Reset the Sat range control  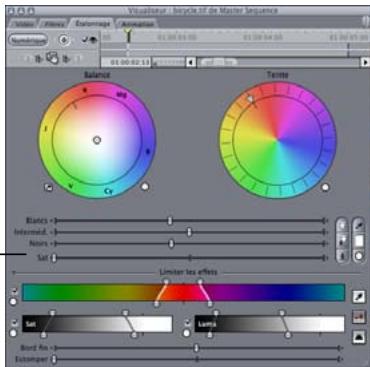(x=13, y=333)
